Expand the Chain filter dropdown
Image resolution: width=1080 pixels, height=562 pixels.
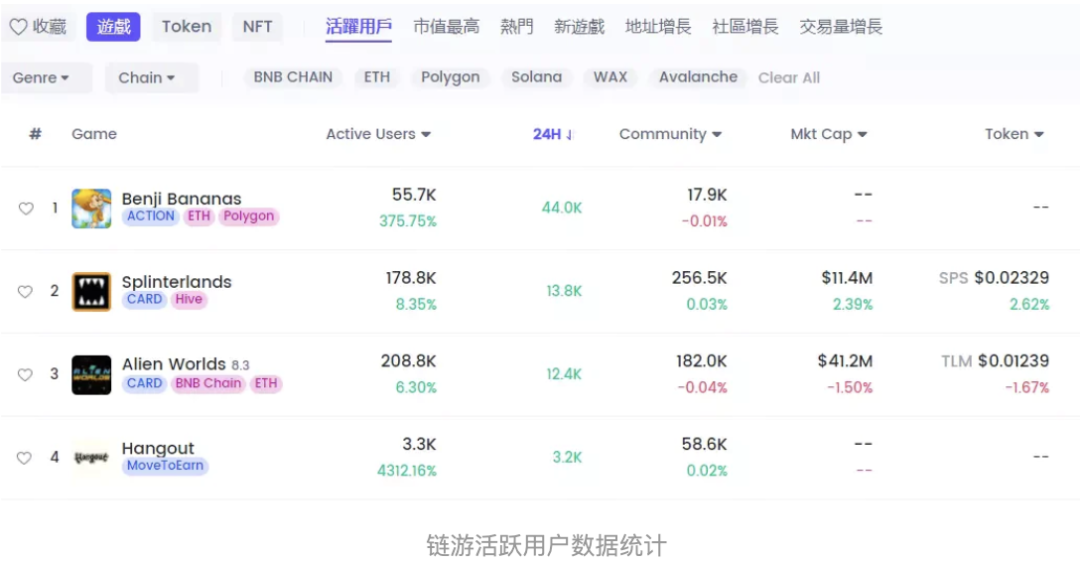pyautogui.click(x=151, y=78)
